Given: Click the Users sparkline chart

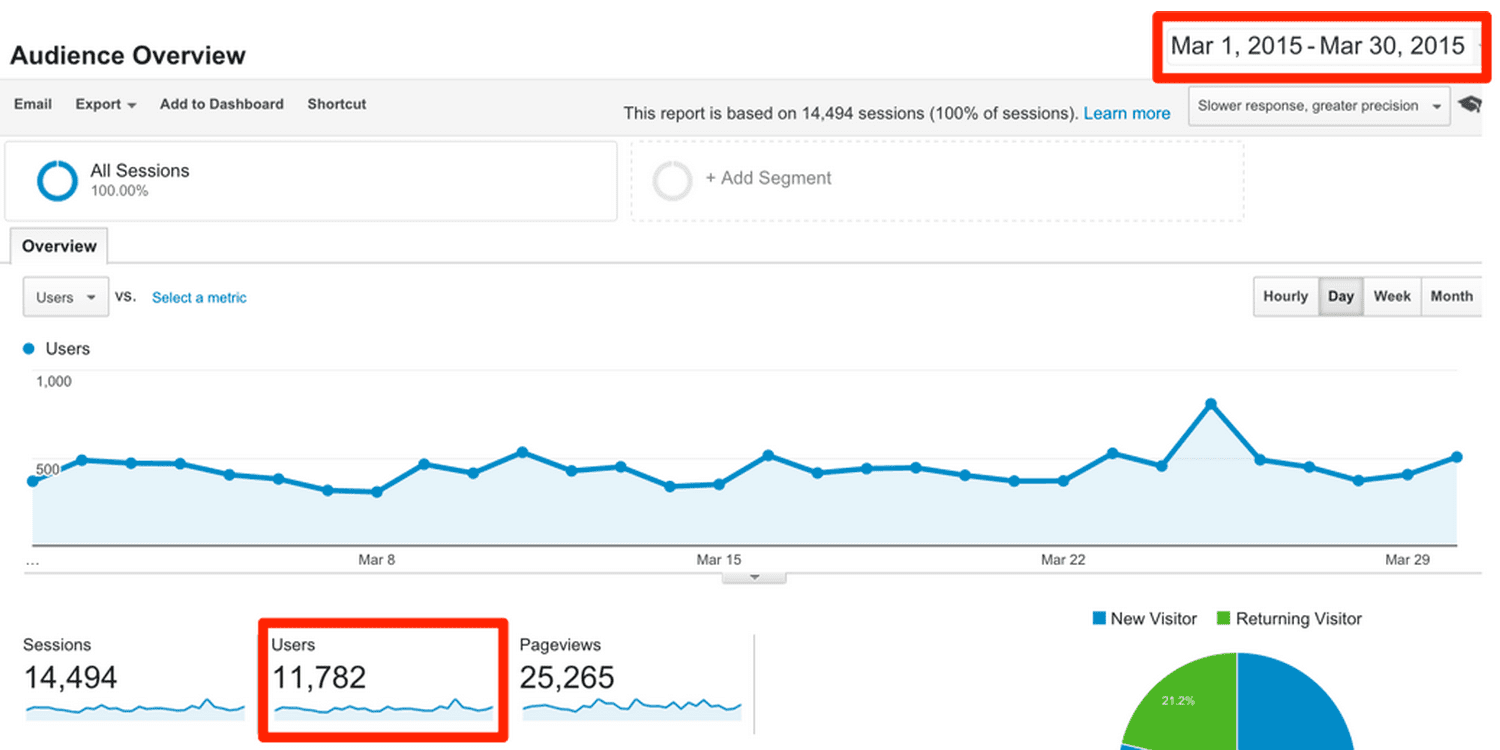Looking at the screenshot, I should [384, 709].
